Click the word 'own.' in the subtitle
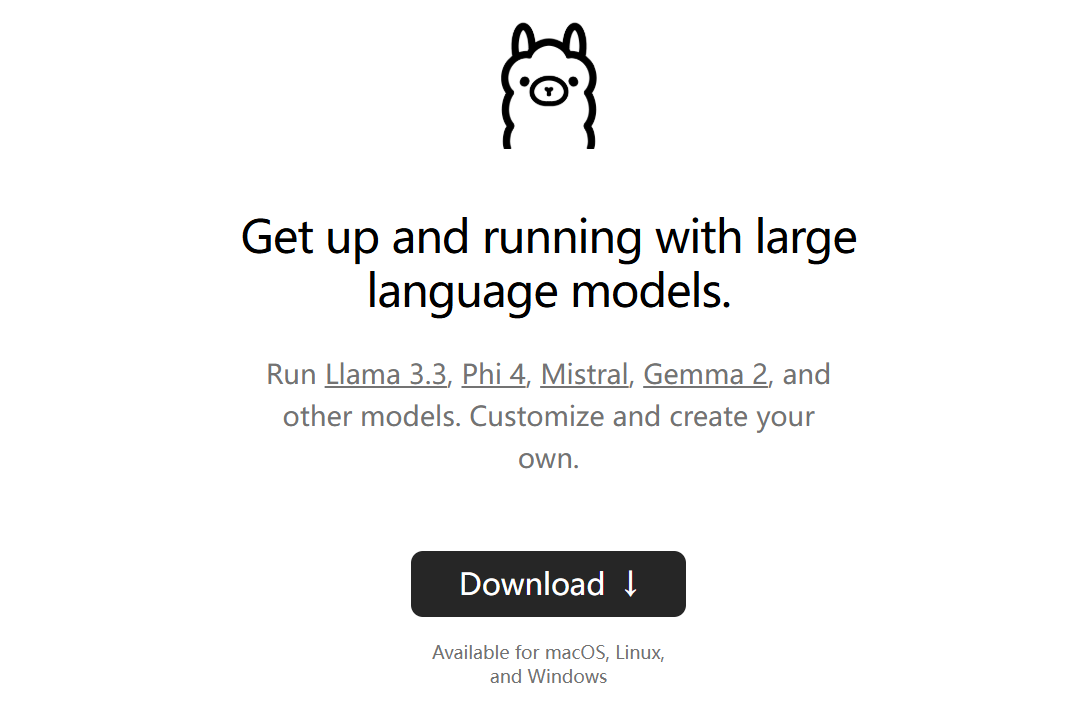Viewport: 1069px width, 708px height. pyautogui.click(x=549, y=459)
